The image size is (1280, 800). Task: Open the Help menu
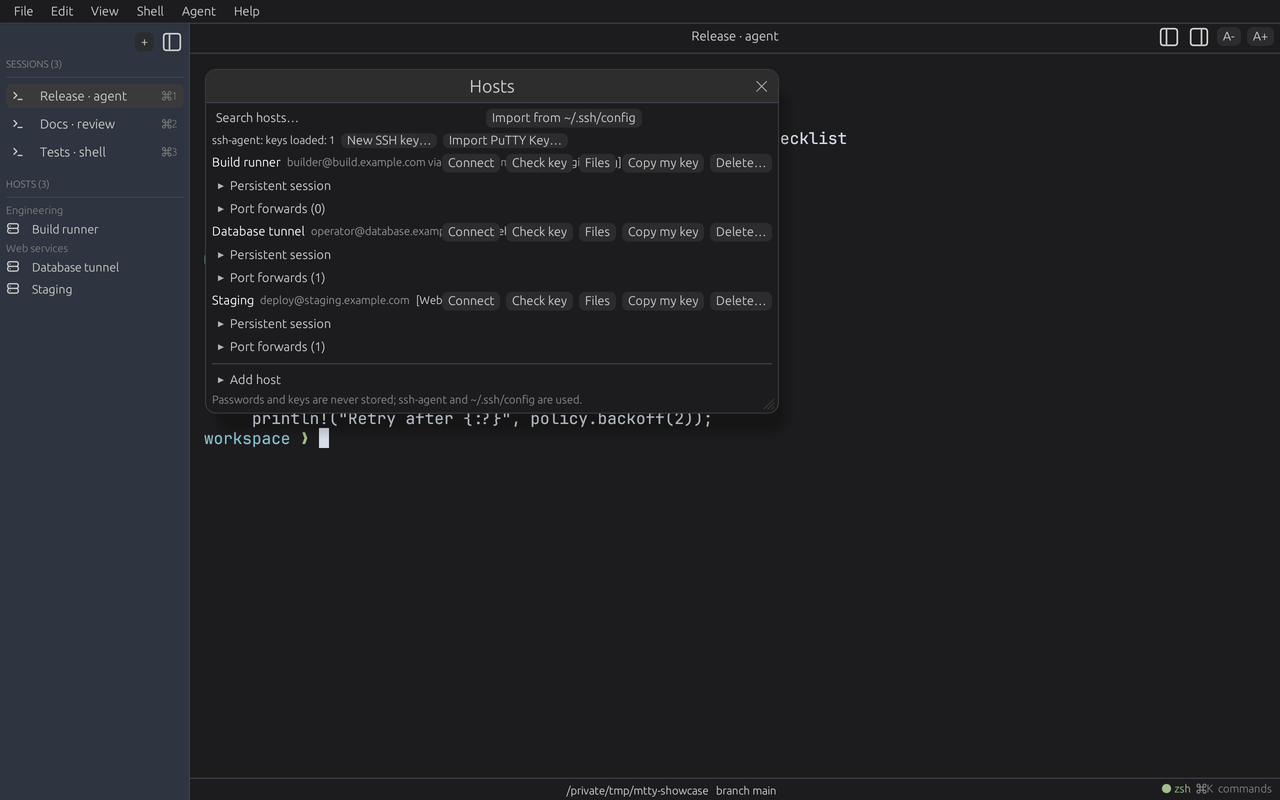(x=246, y=11)
